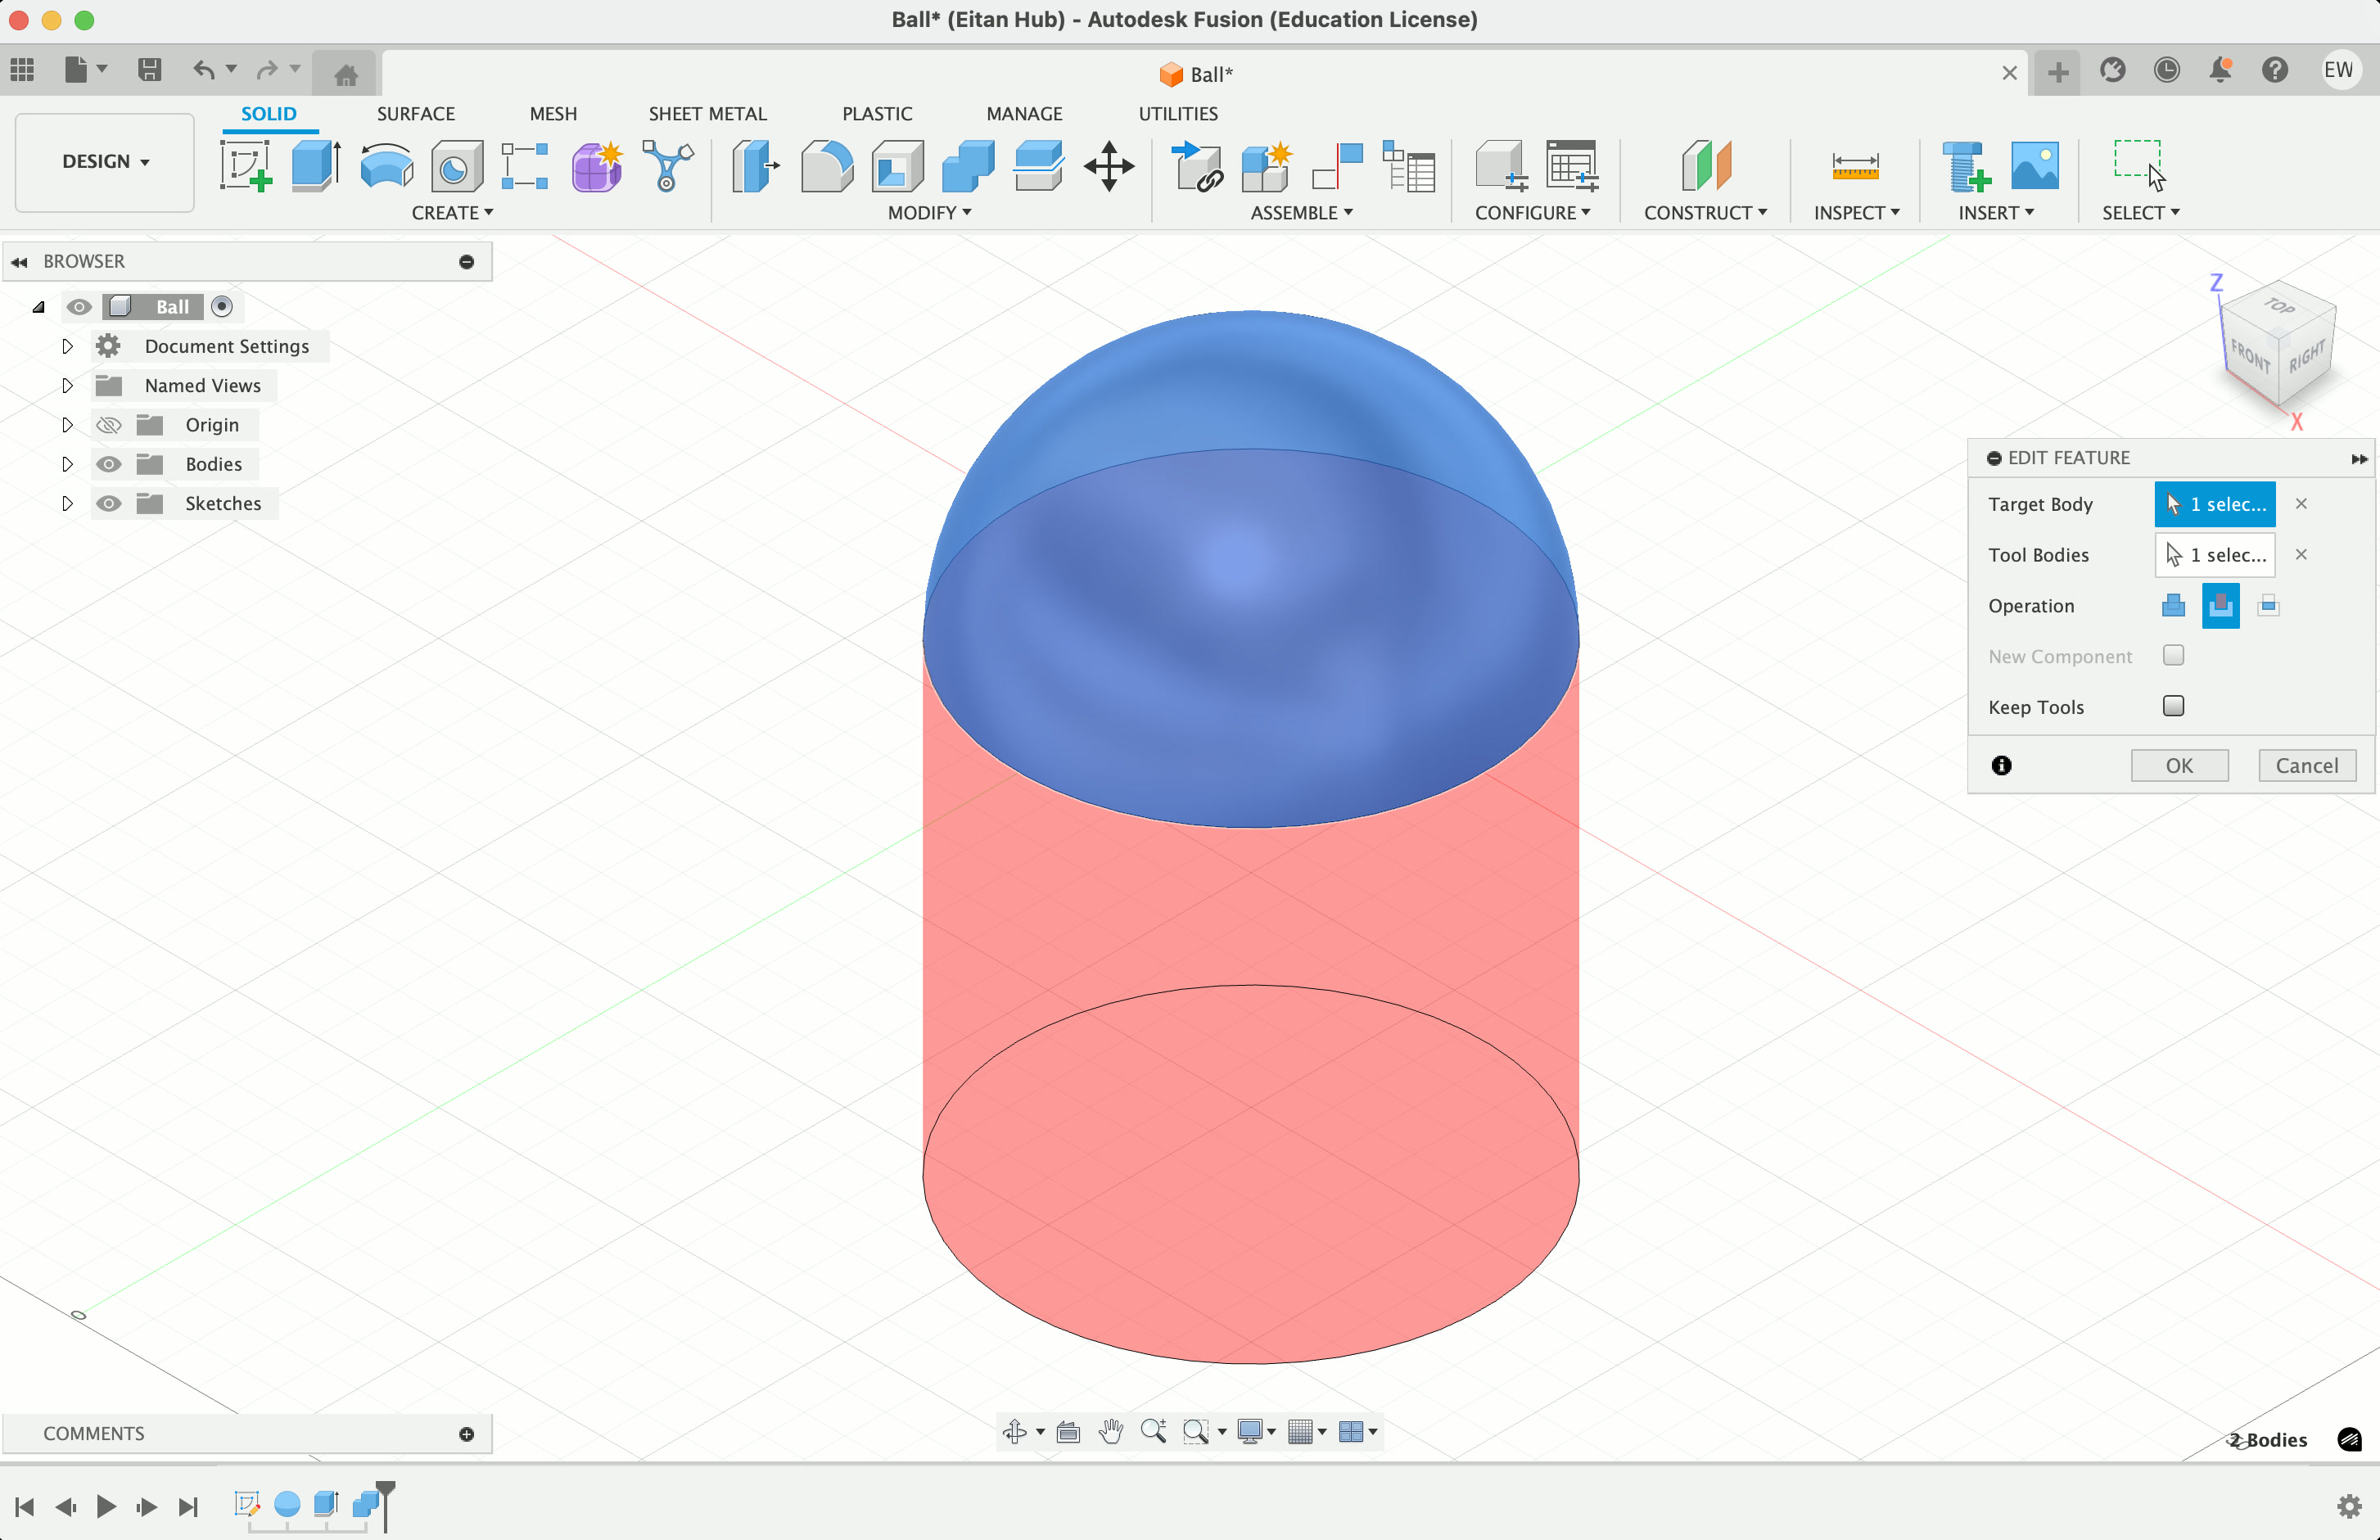Click OK in Edit Feature dialog
The width and height of the screenshot is (2380, 1540).
(x=2179, y=765)
